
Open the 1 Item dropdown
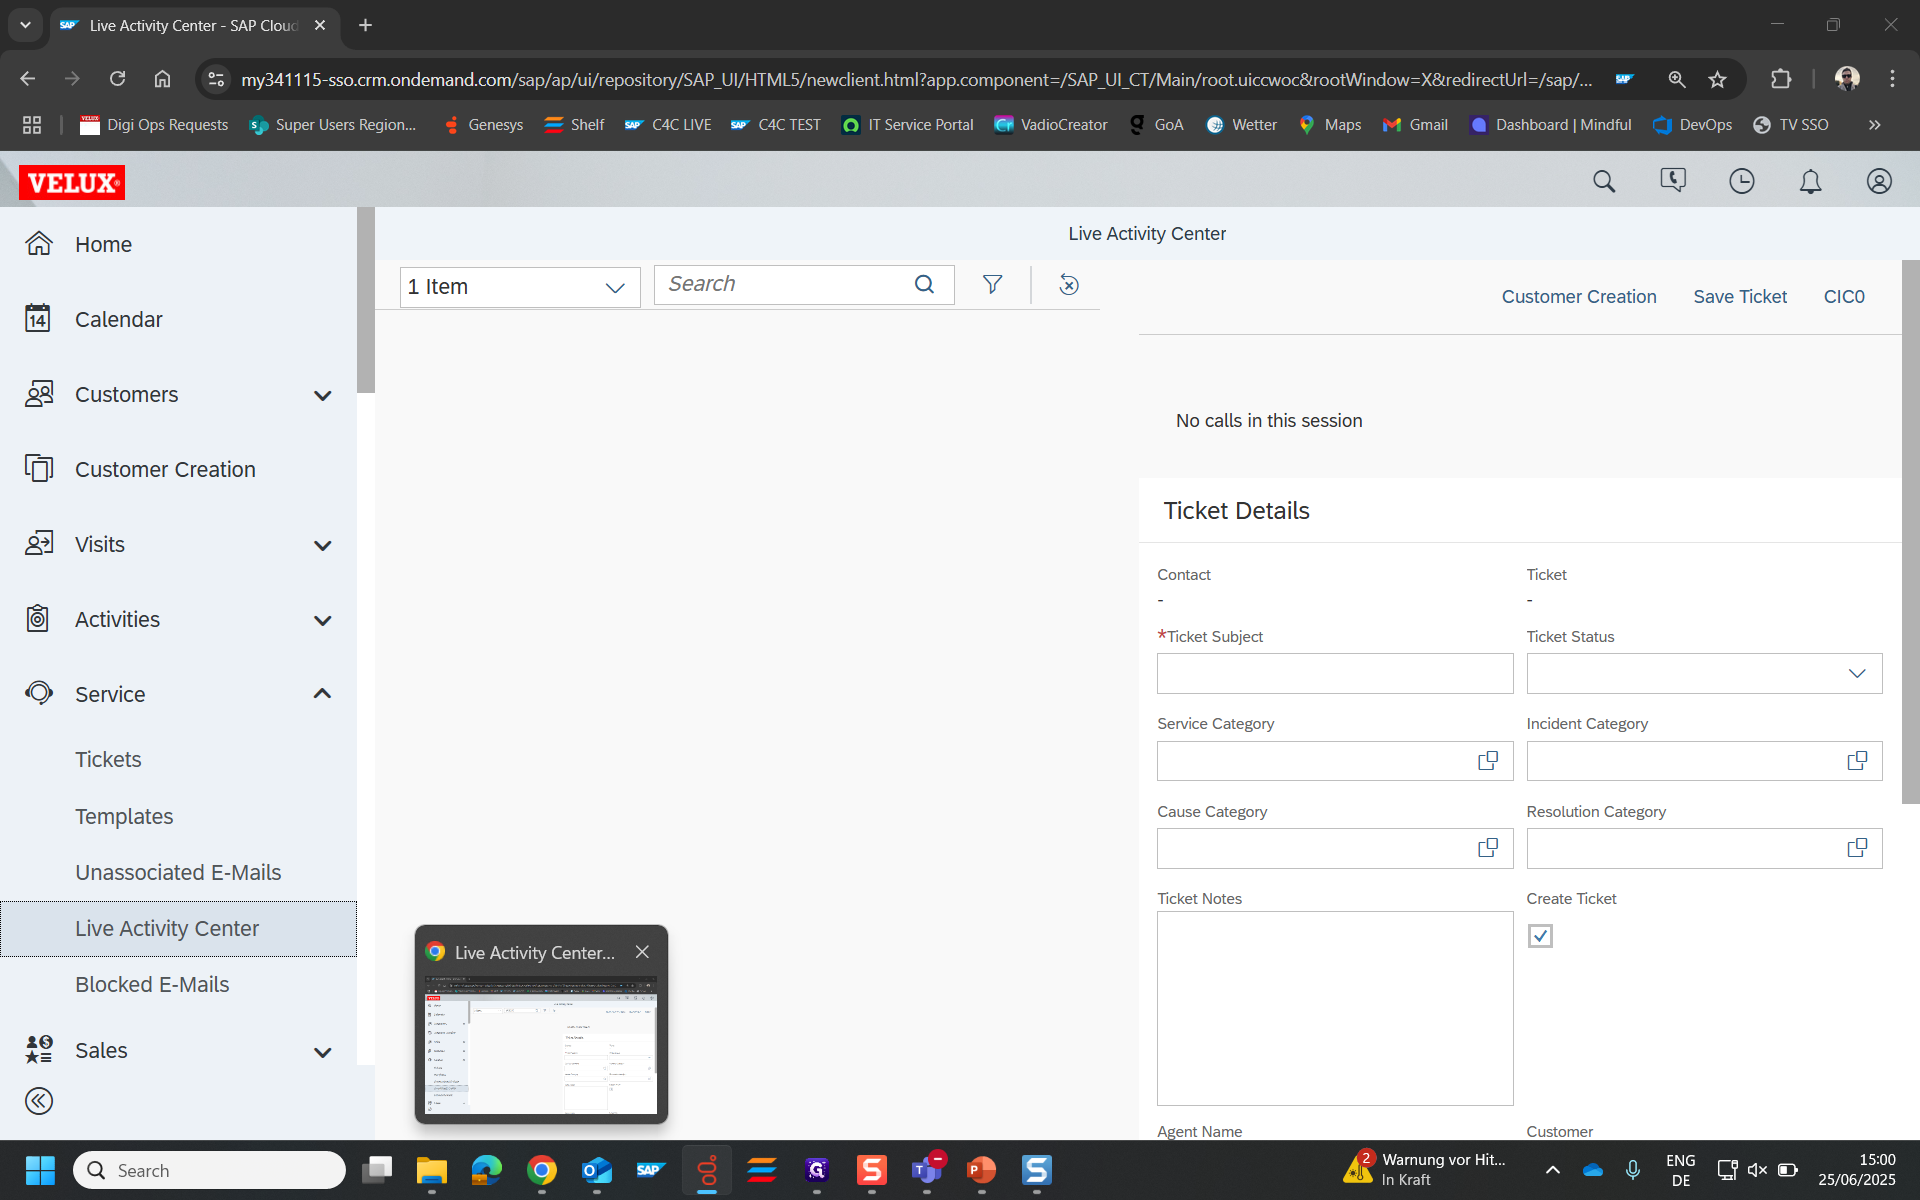520,287
